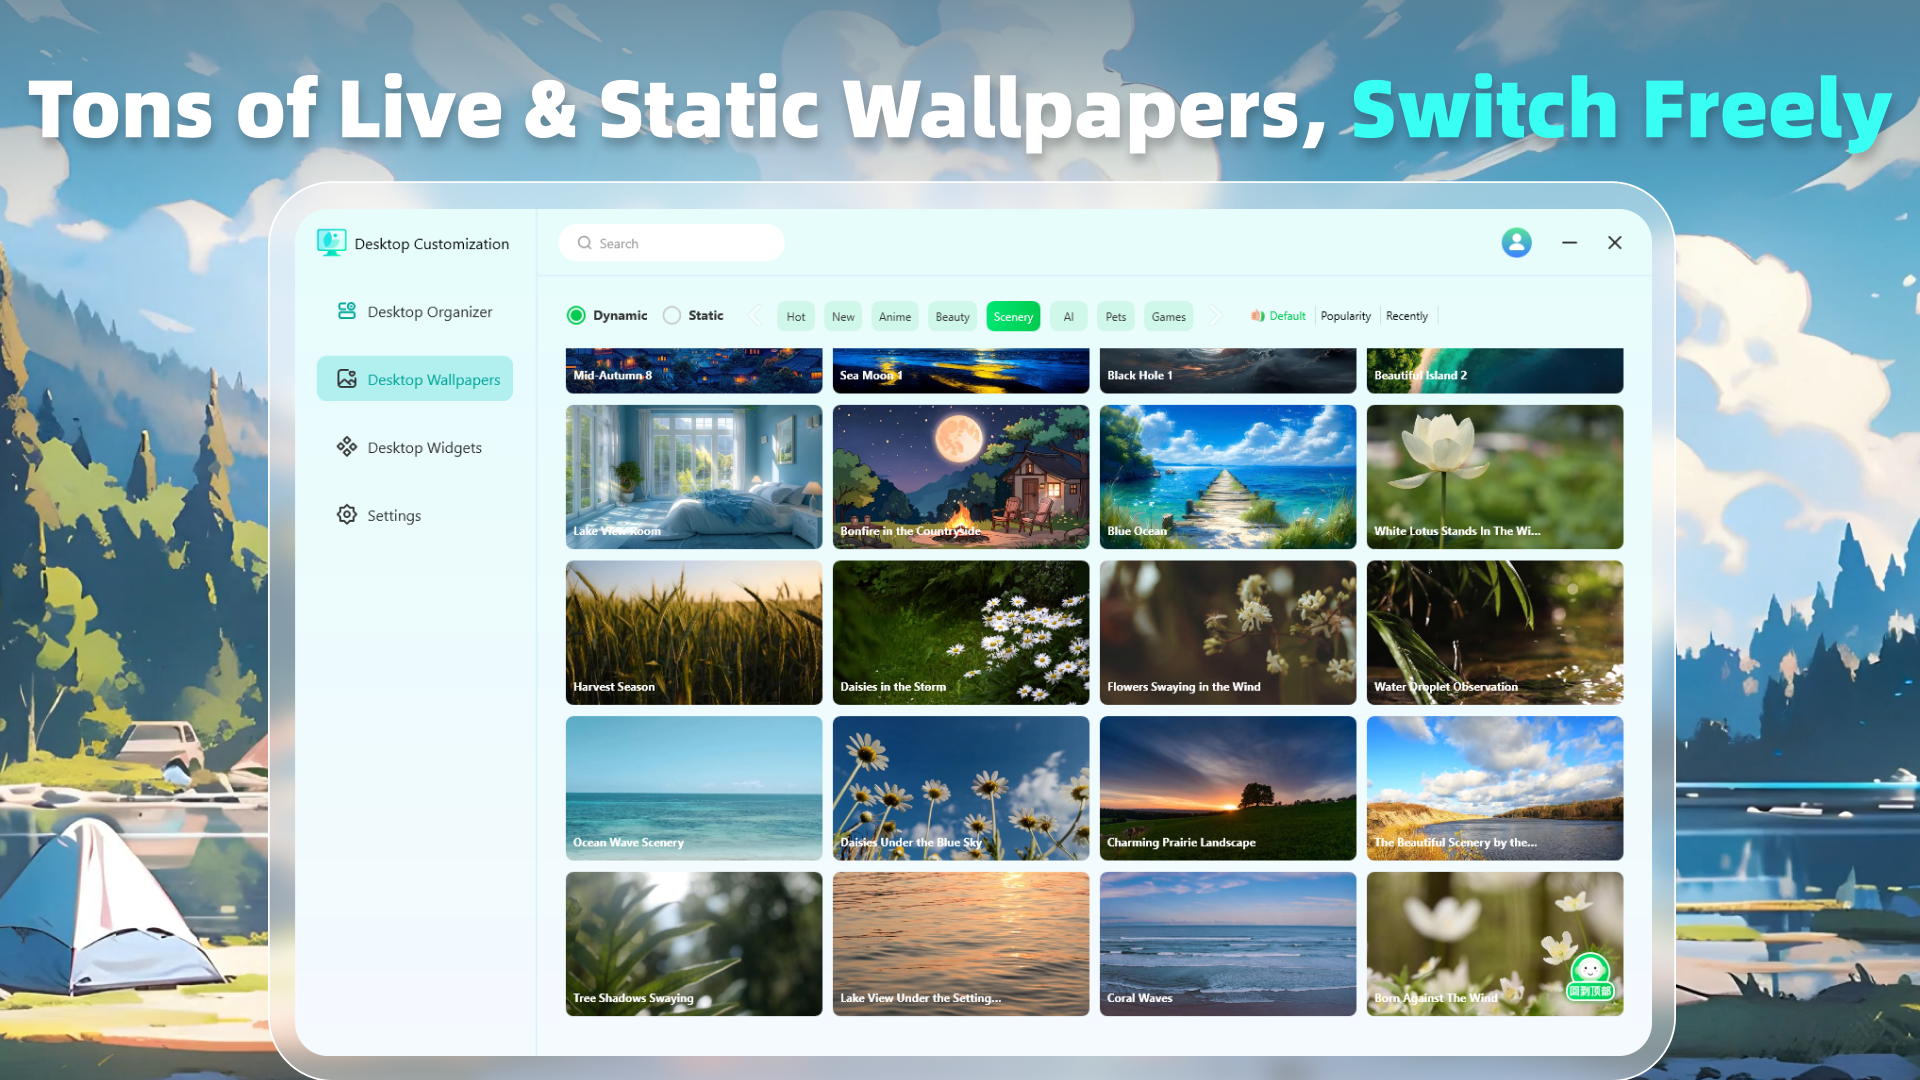This screenshot has width=1920, height=1080.
Task: Open the Tree Shadows Swaying wallpaper
Action: tap(694, 944)
